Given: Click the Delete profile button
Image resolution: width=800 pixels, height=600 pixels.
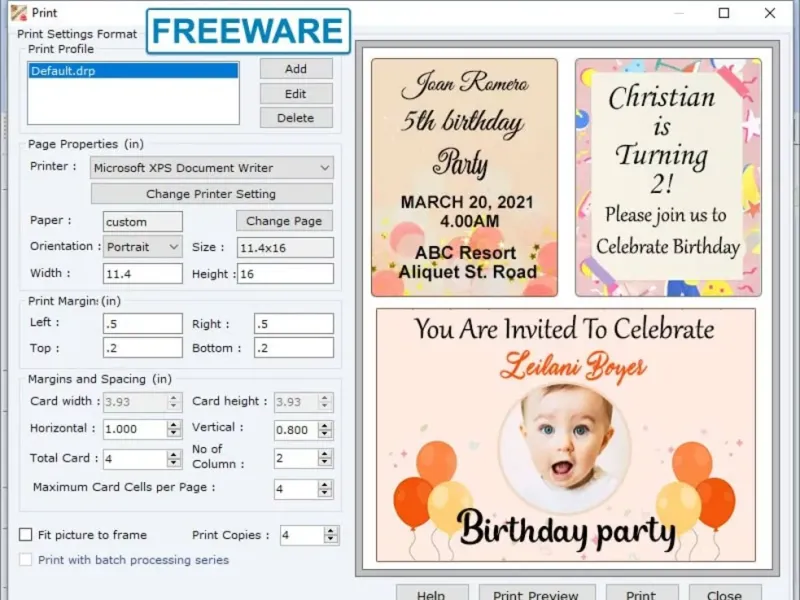Looking at the screenshot, I should pyautogui.click(x=296, y=118).
